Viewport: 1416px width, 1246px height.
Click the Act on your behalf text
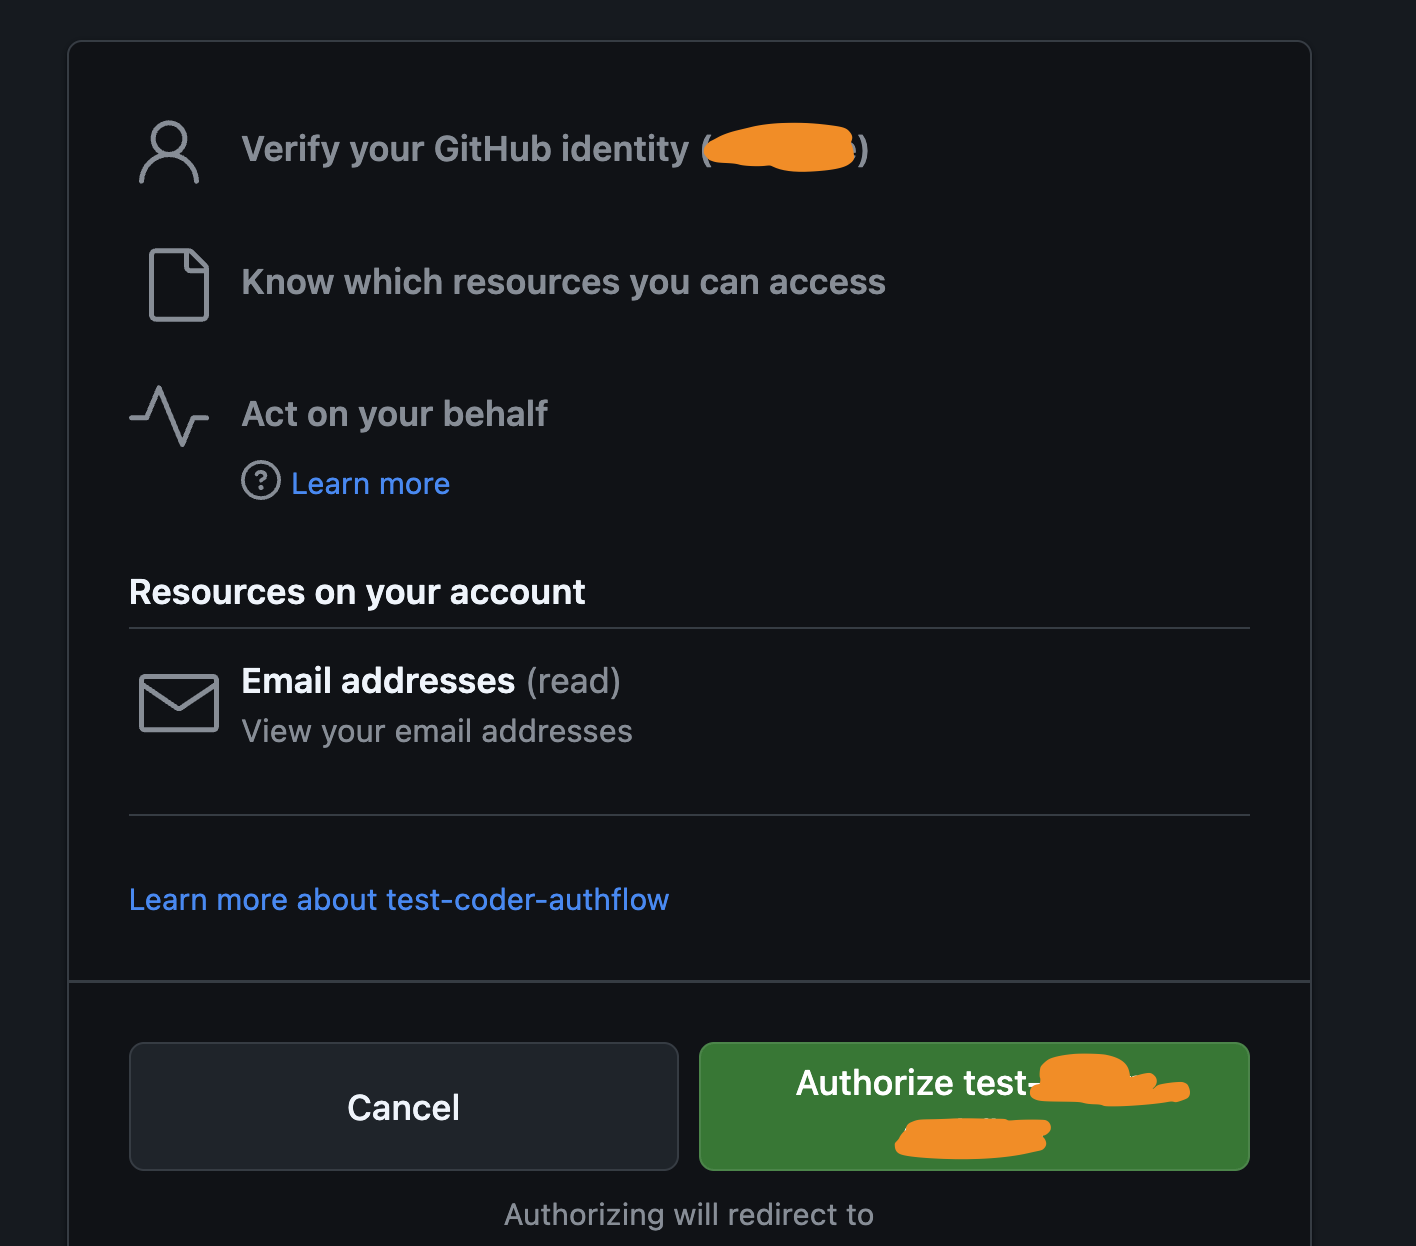click(394, 414)
